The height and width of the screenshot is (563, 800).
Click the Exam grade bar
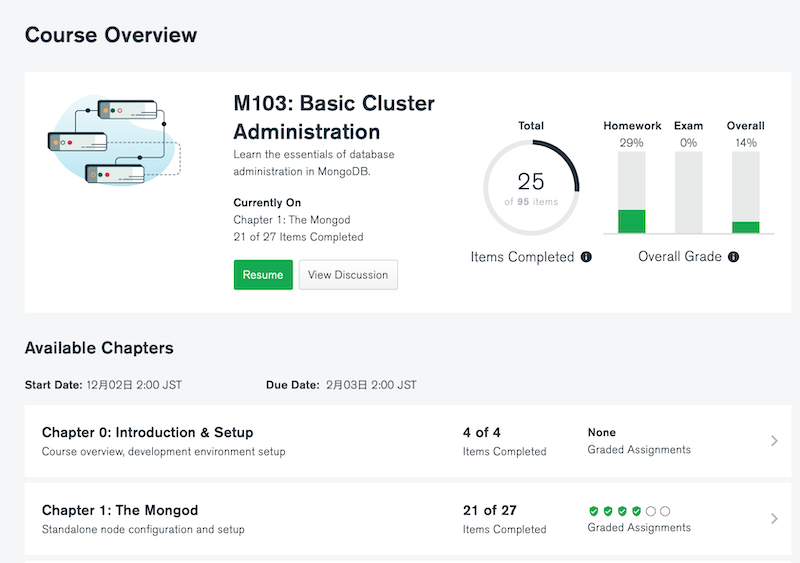pyautogui.click(x=688, y=192)
